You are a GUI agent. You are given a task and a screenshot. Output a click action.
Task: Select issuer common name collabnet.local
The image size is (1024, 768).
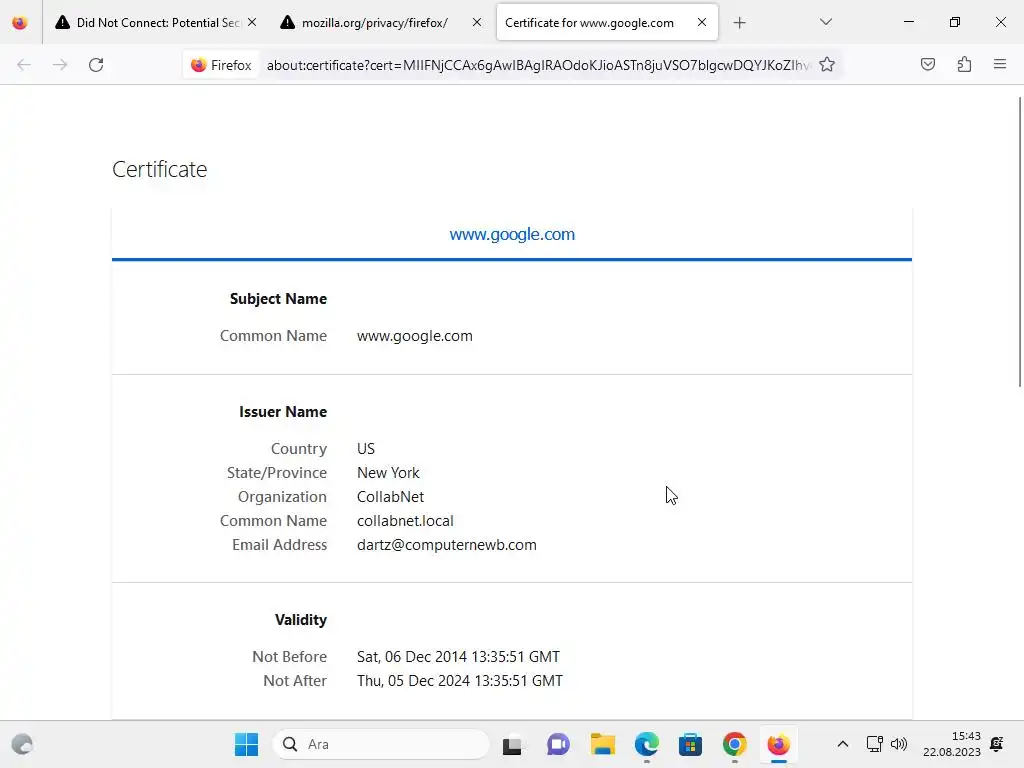[x=405, y=521]
